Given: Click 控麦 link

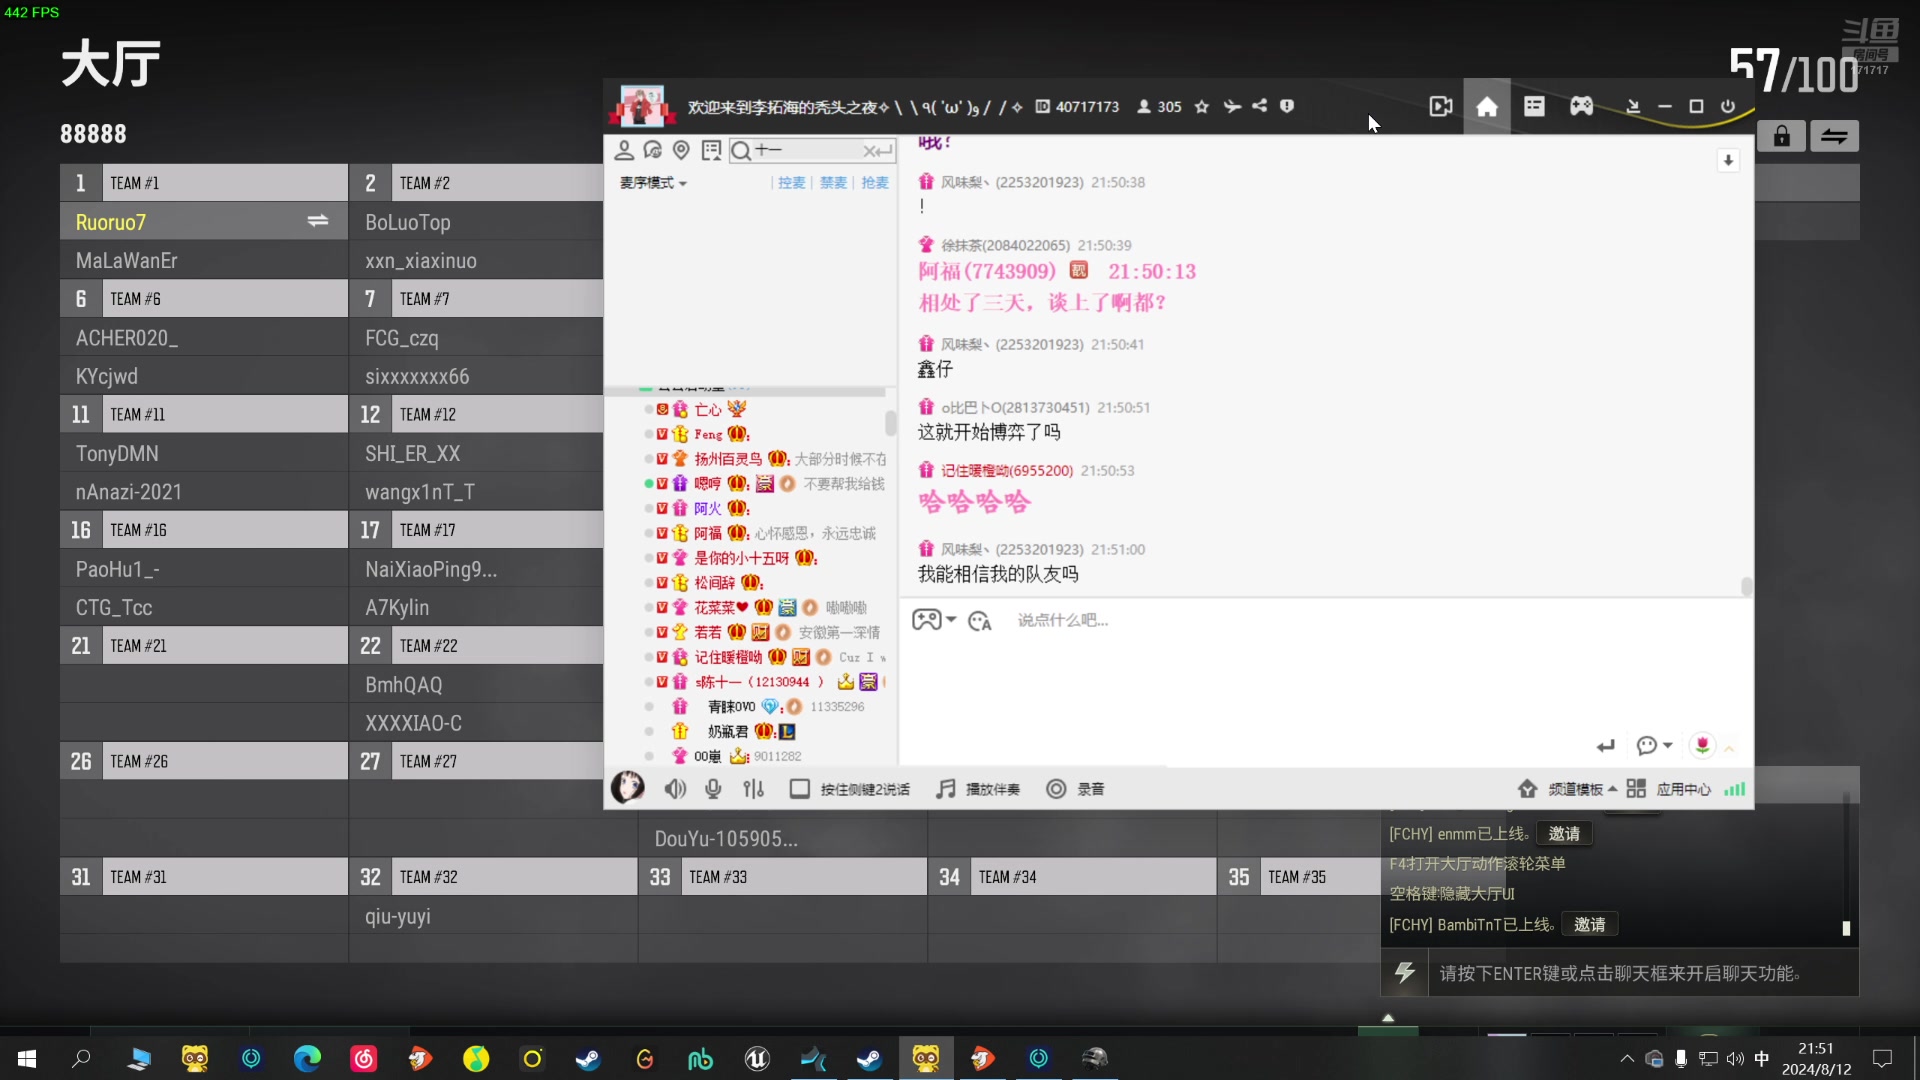Looking at the screenshot, I should tap(791, 183).
